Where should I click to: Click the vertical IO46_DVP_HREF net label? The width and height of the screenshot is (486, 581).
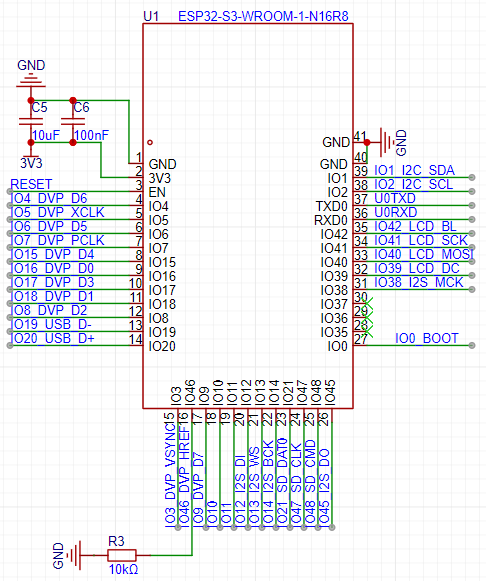[x=184, y=476]
